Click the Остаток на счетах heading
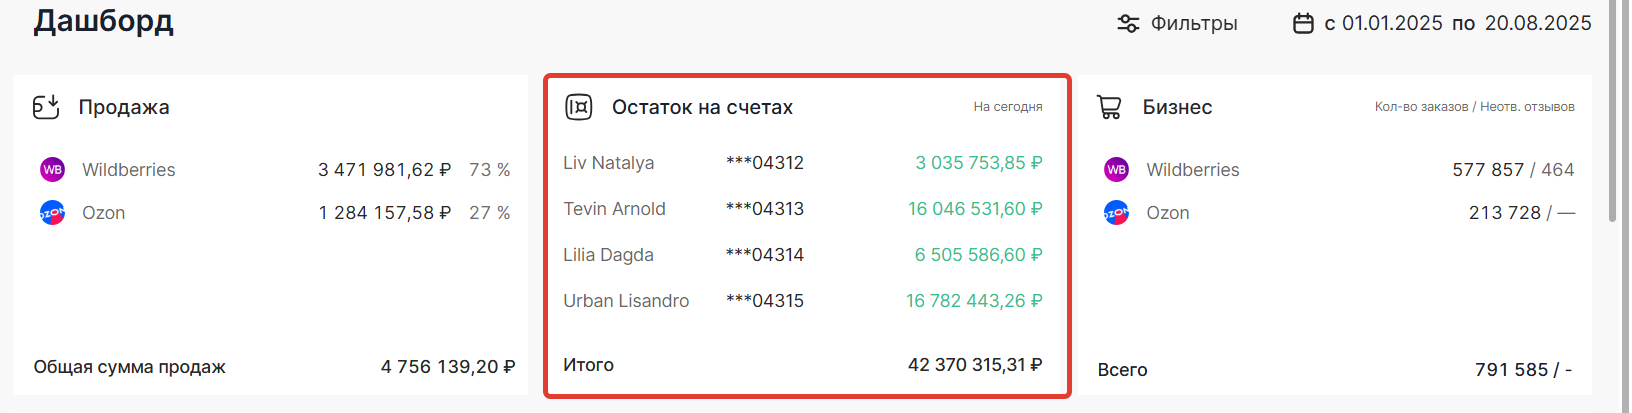 702,107
